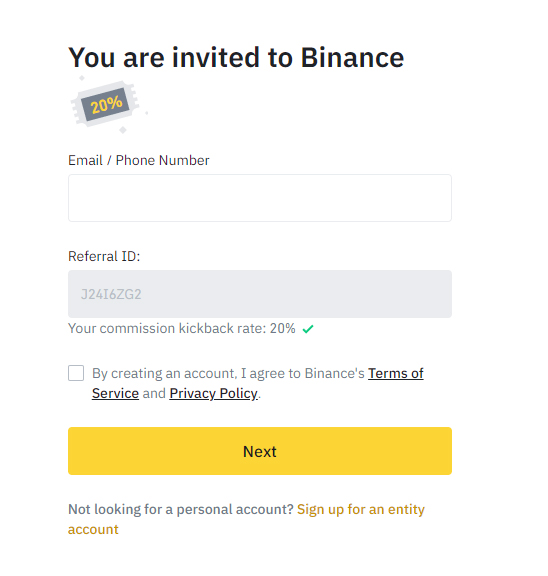Open the Privacy Policy link
548x576 pixels.
pyautogui.click(x=213, y=393)
